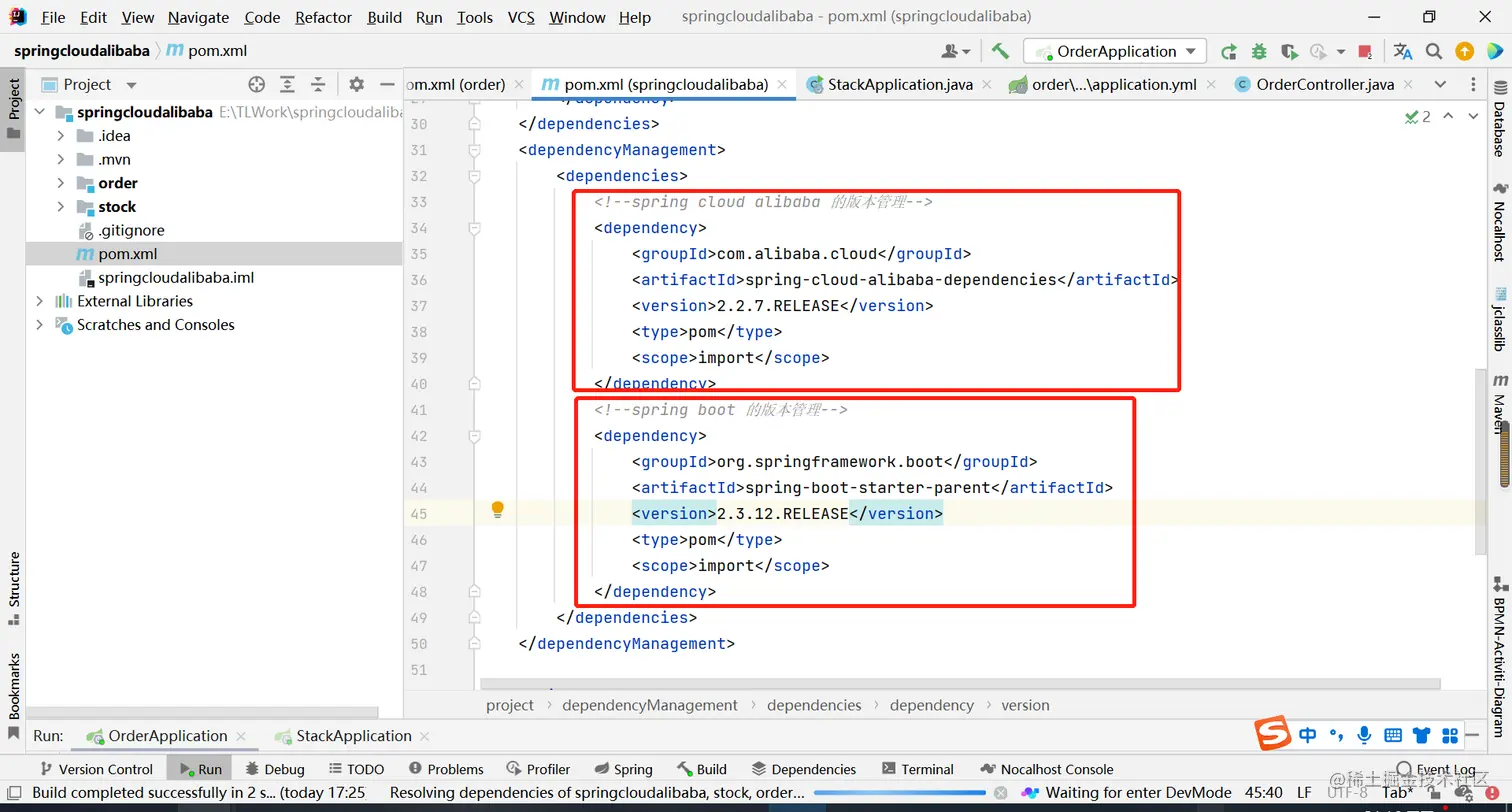Click the dependencyManagement breadcrumb
This screenshot has width=1512, height=812.
[650, 705]
